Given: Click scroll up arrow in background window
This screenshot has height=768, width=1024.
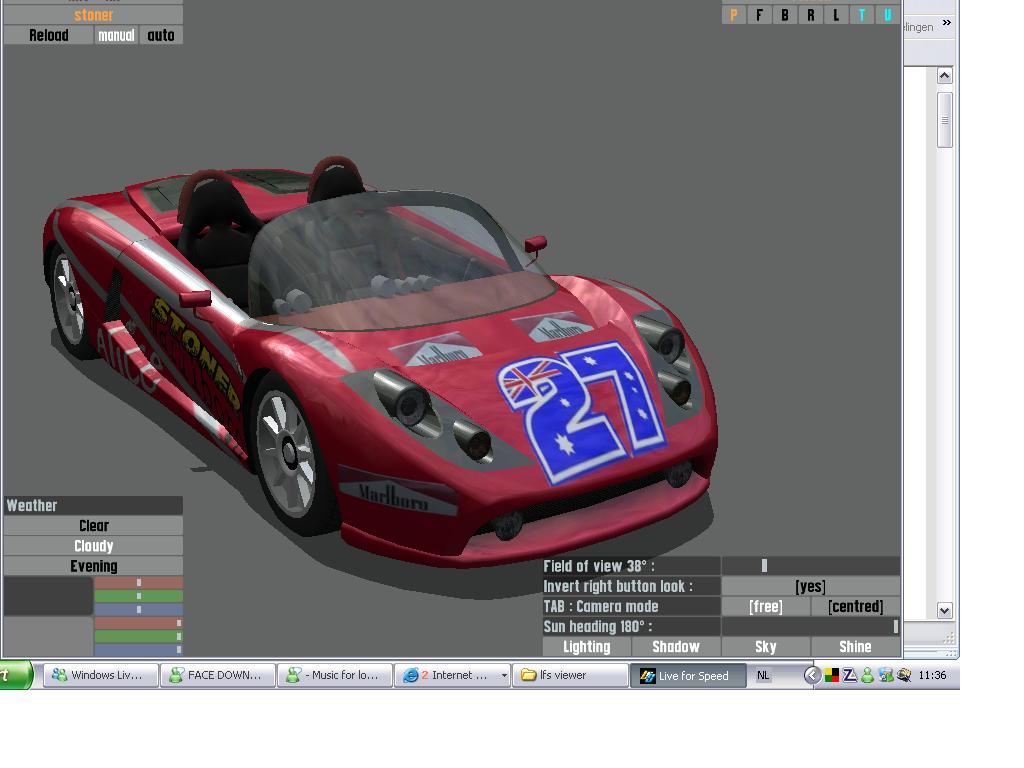Looking at the screenshot, I should (x=944, y=76).
